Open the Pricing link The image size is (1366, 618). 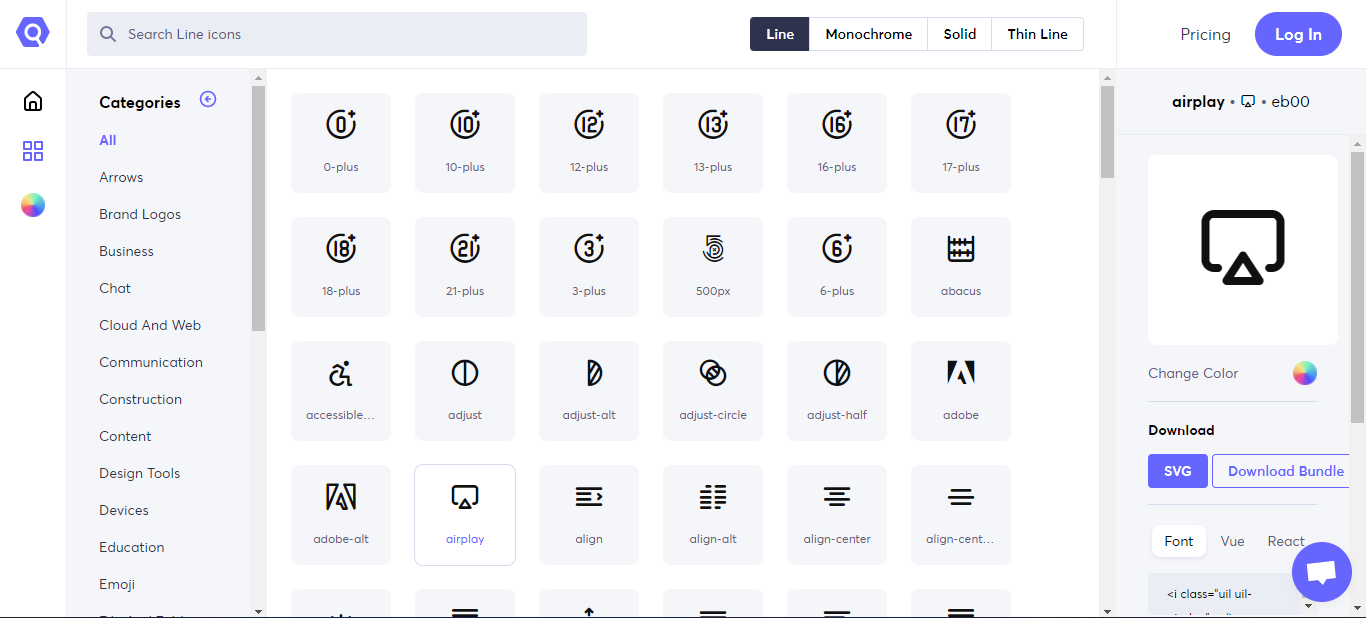(1206, 34)
